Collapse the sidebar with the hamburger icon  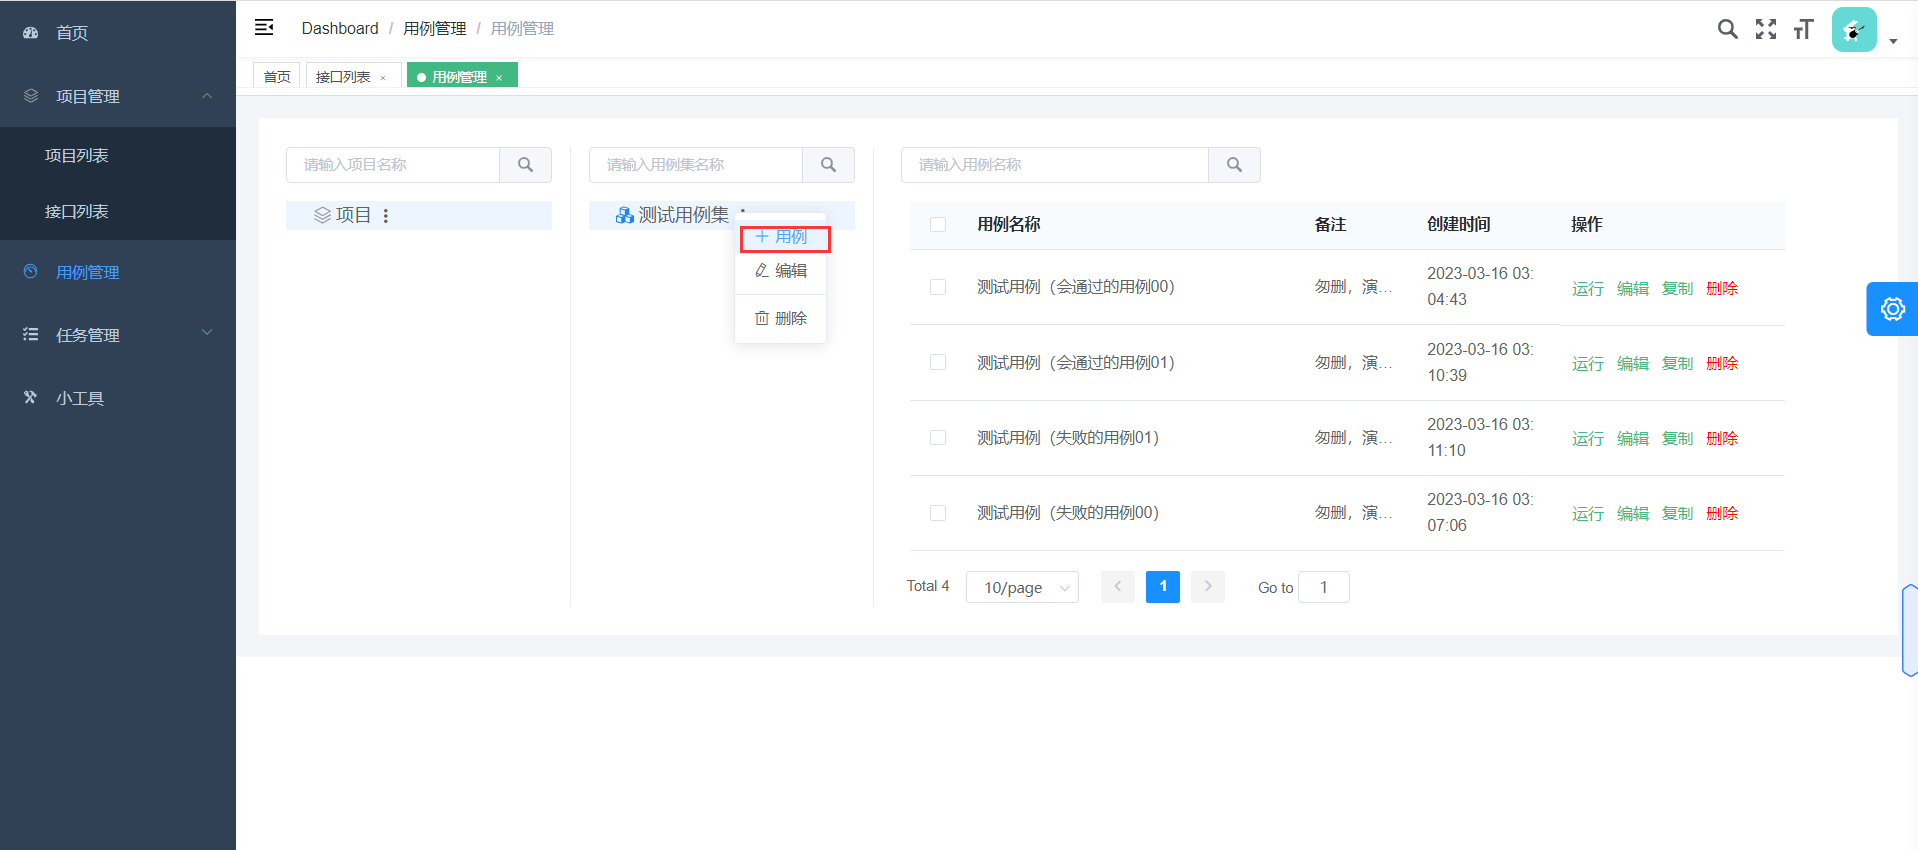264,27
